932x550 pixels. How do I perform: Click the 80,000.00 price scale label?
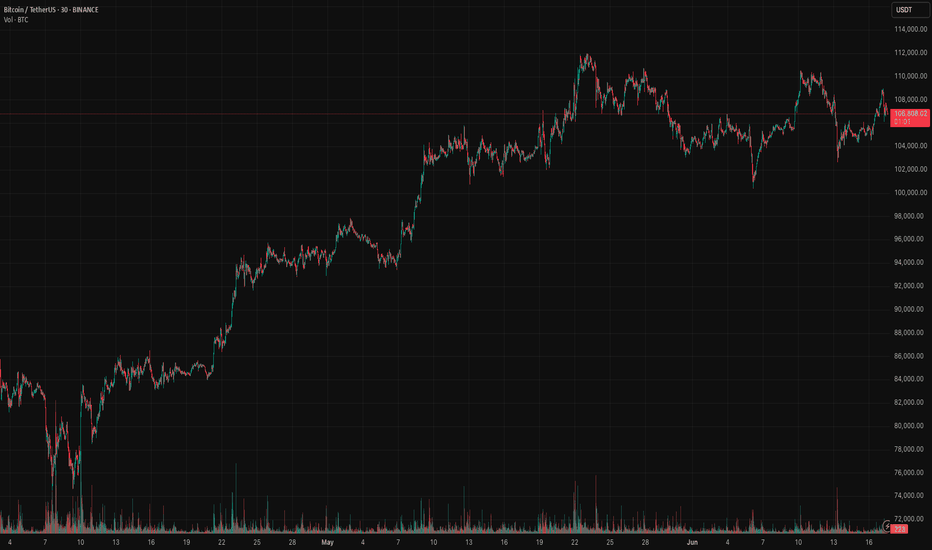[x=910, y=426]
